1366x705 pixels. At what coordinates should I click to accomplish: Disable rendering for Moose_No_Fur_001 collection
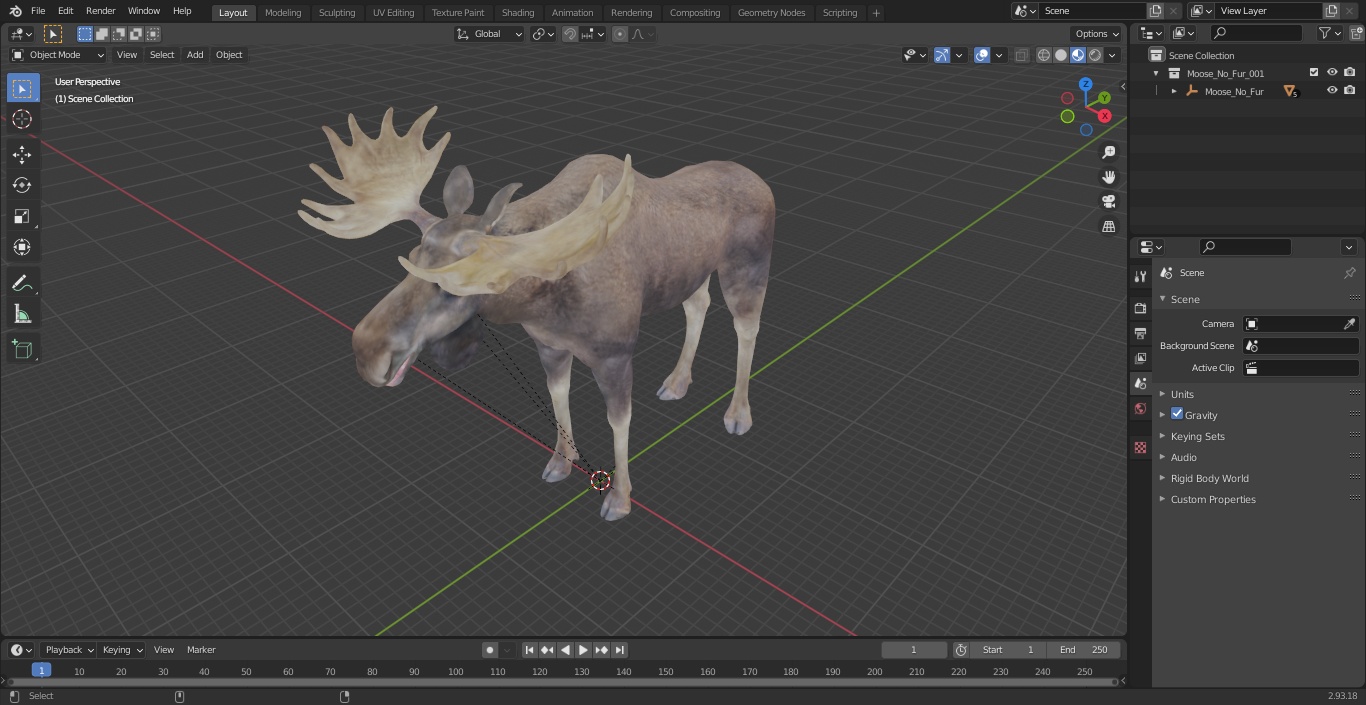[1350, 72]
